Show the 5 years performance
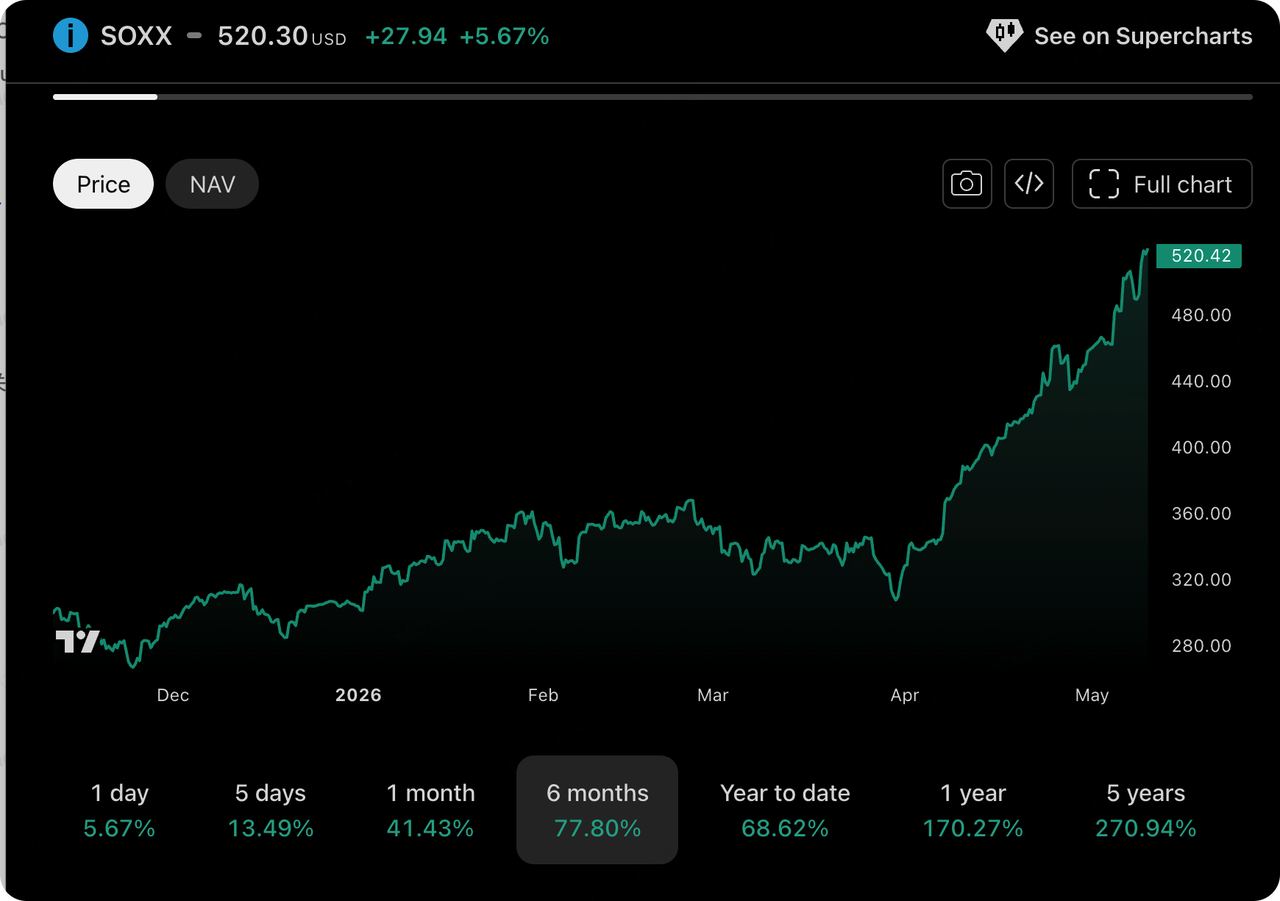The image size is (1280, 901). (1146, 810)
